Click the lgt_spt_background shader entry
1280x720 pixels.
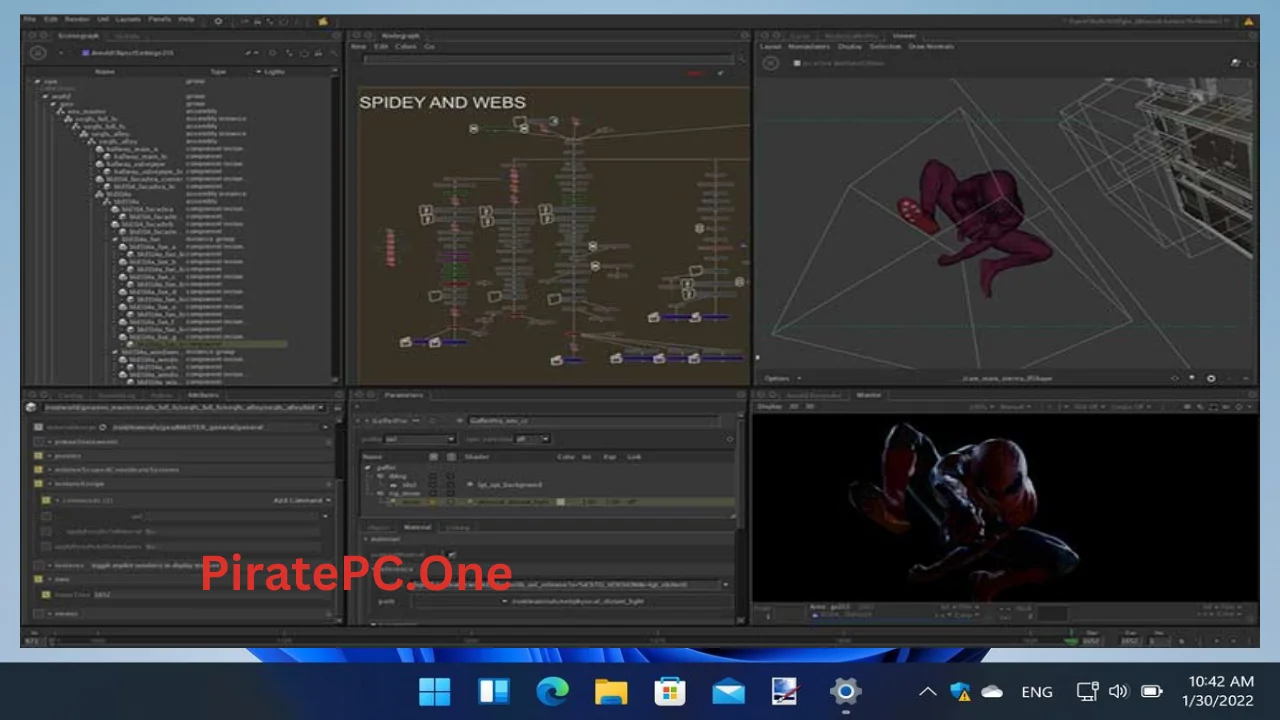510,485
